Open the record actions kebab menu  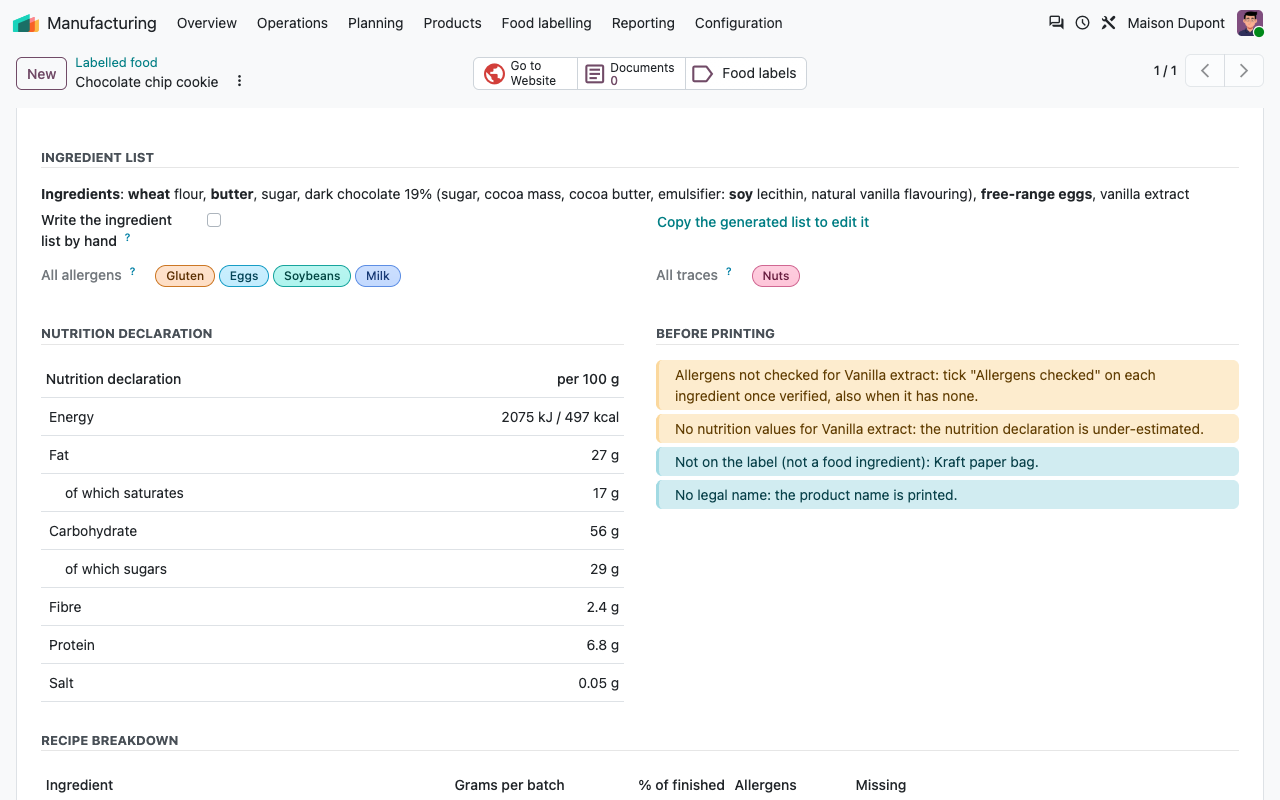pos(239,81)
